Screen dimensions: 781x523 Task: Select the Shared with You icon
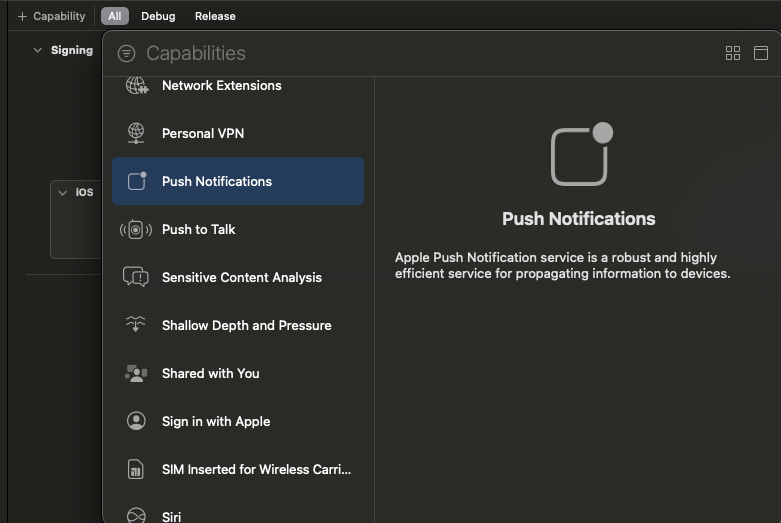click(136, 373)
